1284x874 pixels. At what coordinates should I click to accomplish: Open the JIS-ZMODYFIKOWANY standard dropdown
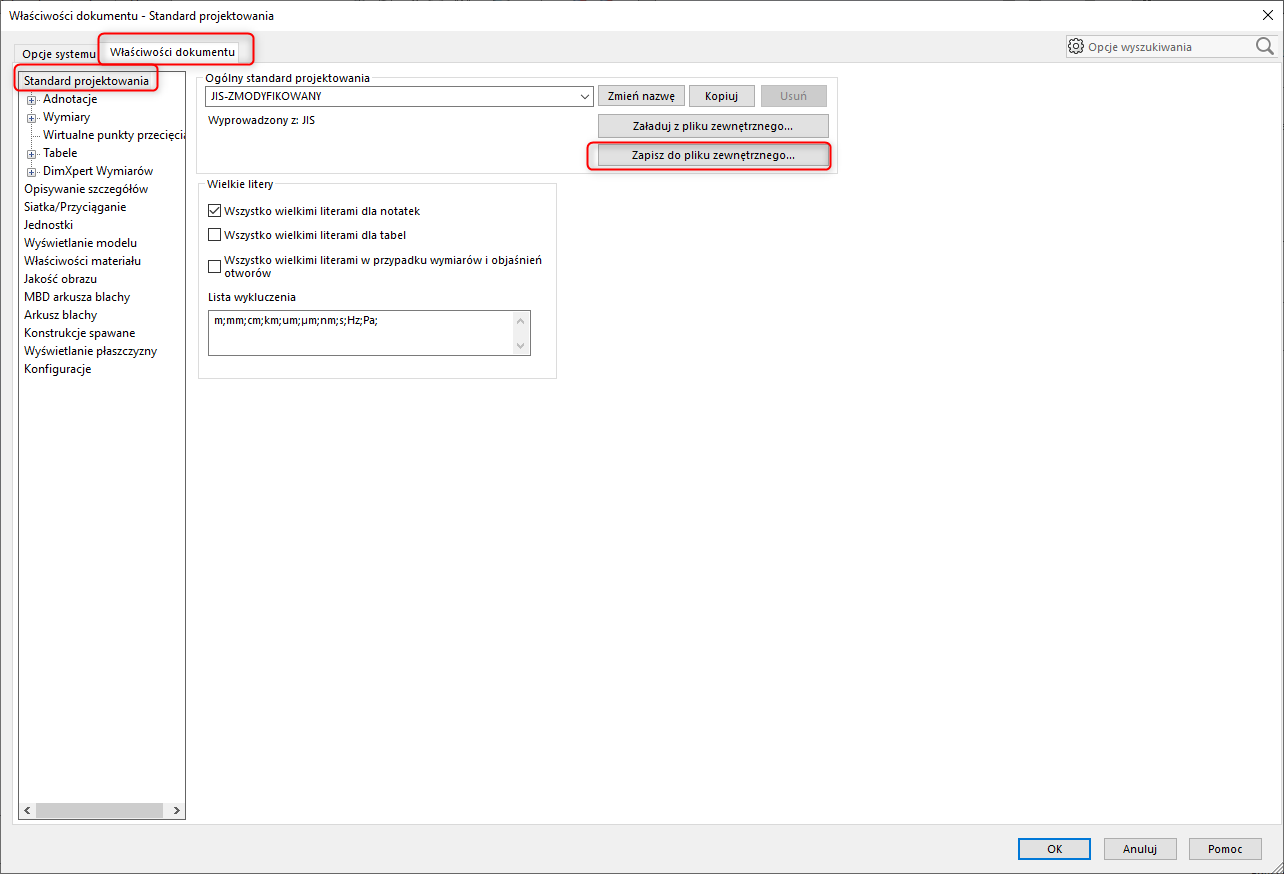point(585,97)
